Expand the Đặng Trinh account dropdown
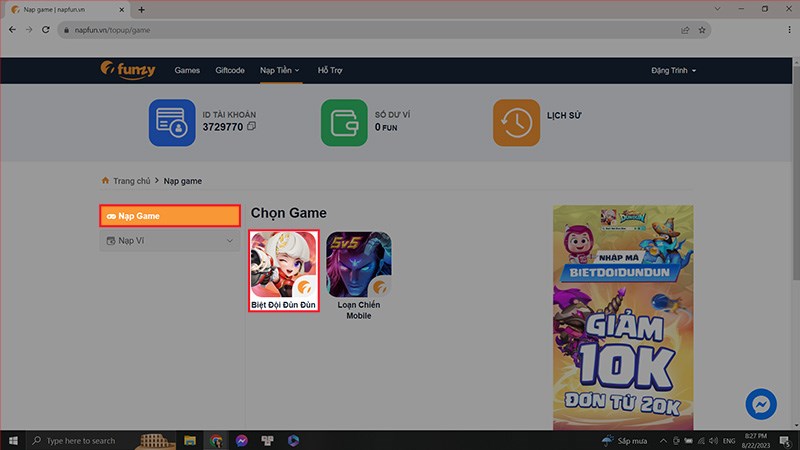Viewport: 800px width, 450px height. (673, 70)
